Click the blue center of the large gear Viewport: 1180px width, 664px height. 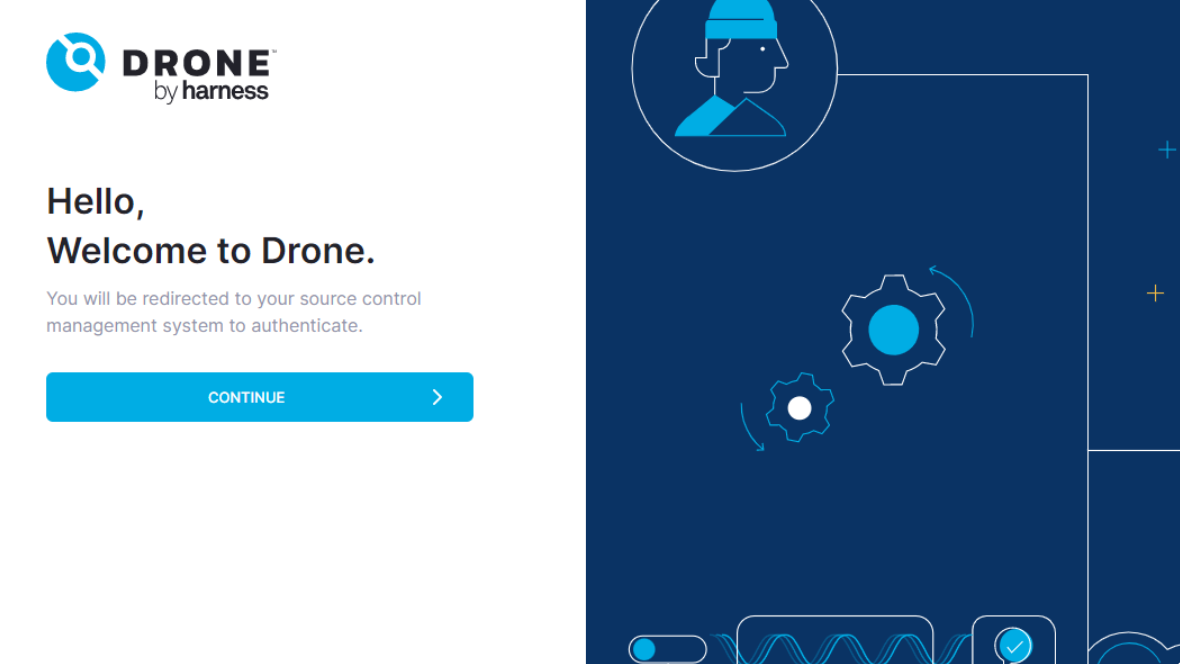point(893,330)
